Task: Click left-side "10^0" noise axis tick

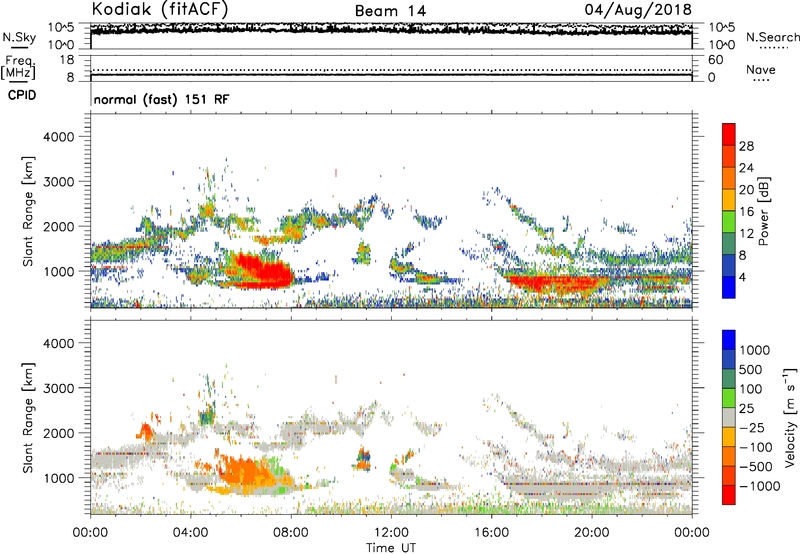Action: click(x=61, y=45)
